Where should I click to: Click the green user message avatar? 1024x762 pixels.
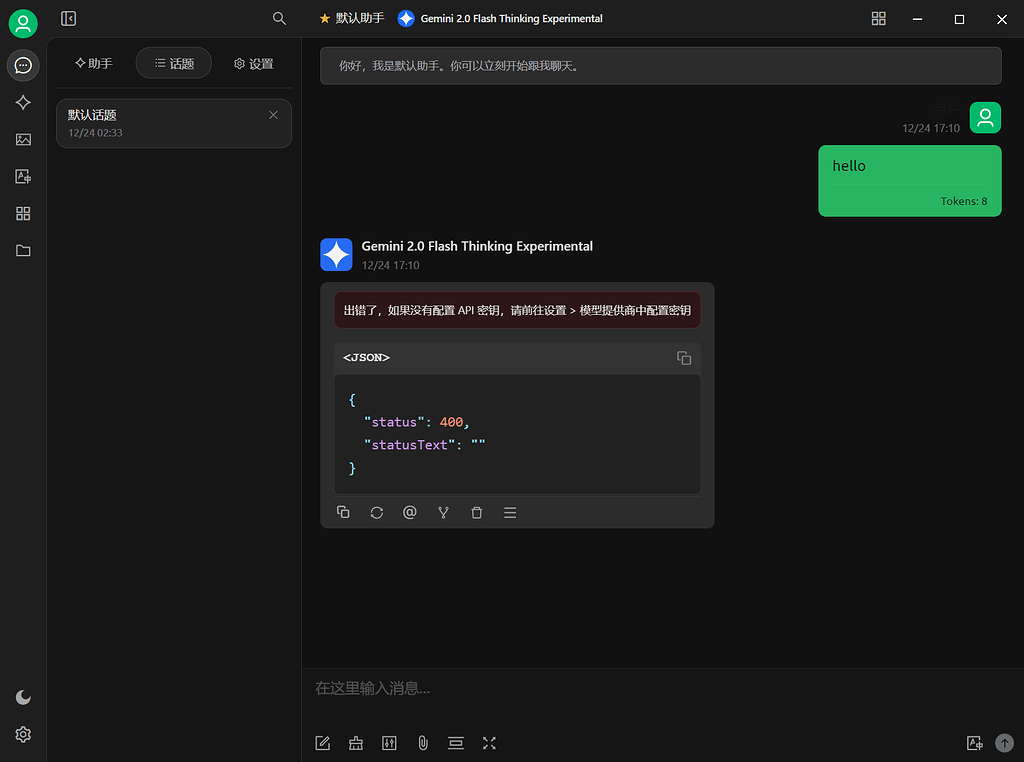click(x=985, y=118)
